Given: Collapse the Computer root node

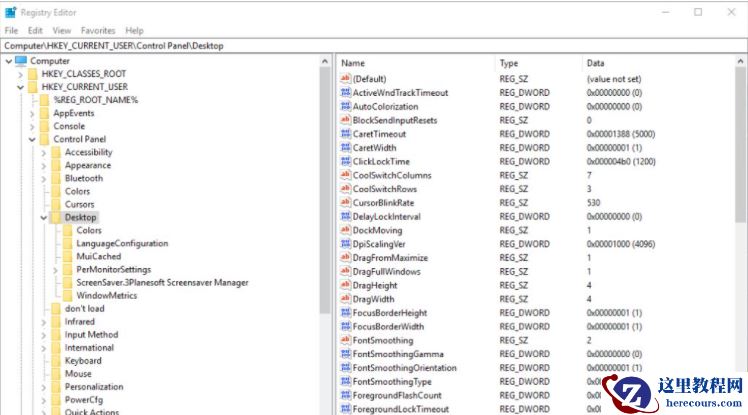Looking at the screenshot, I should (9, 61).
